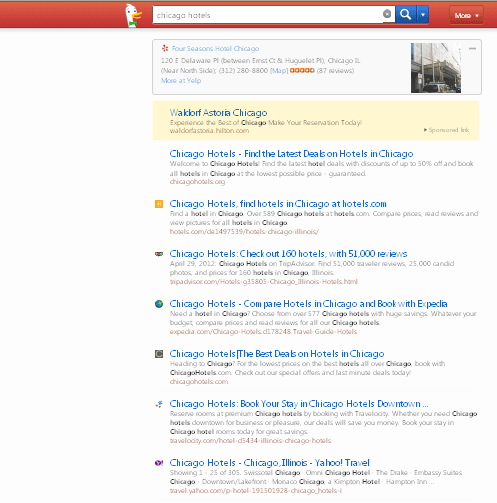This screenshot has height=503, width=497.
Task: Collapse the Yelp info box with the minus icon
Action: 472,49
